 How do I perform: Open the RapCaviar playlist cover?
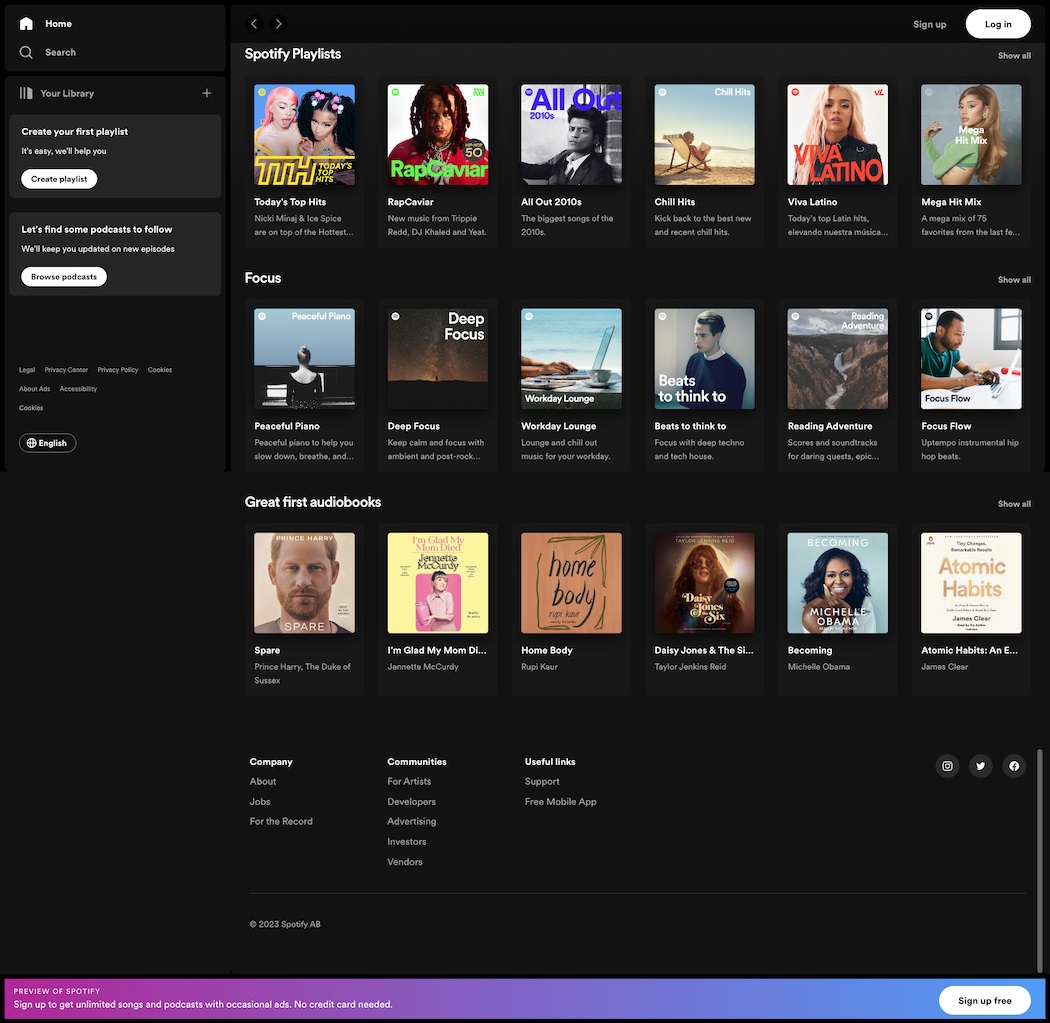click(438, 135)
